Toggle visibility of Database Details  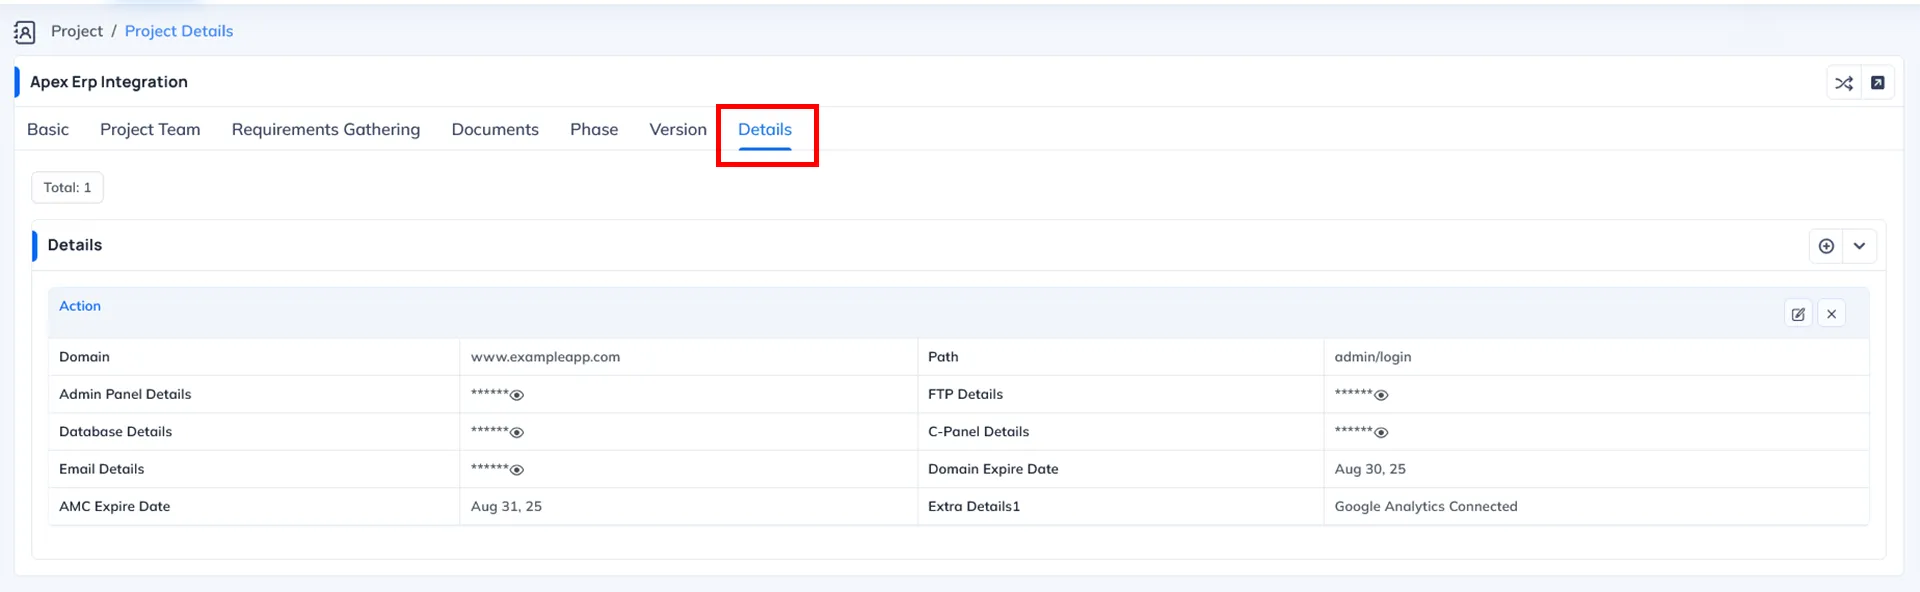pyautogui.click(x=517, y=433)
